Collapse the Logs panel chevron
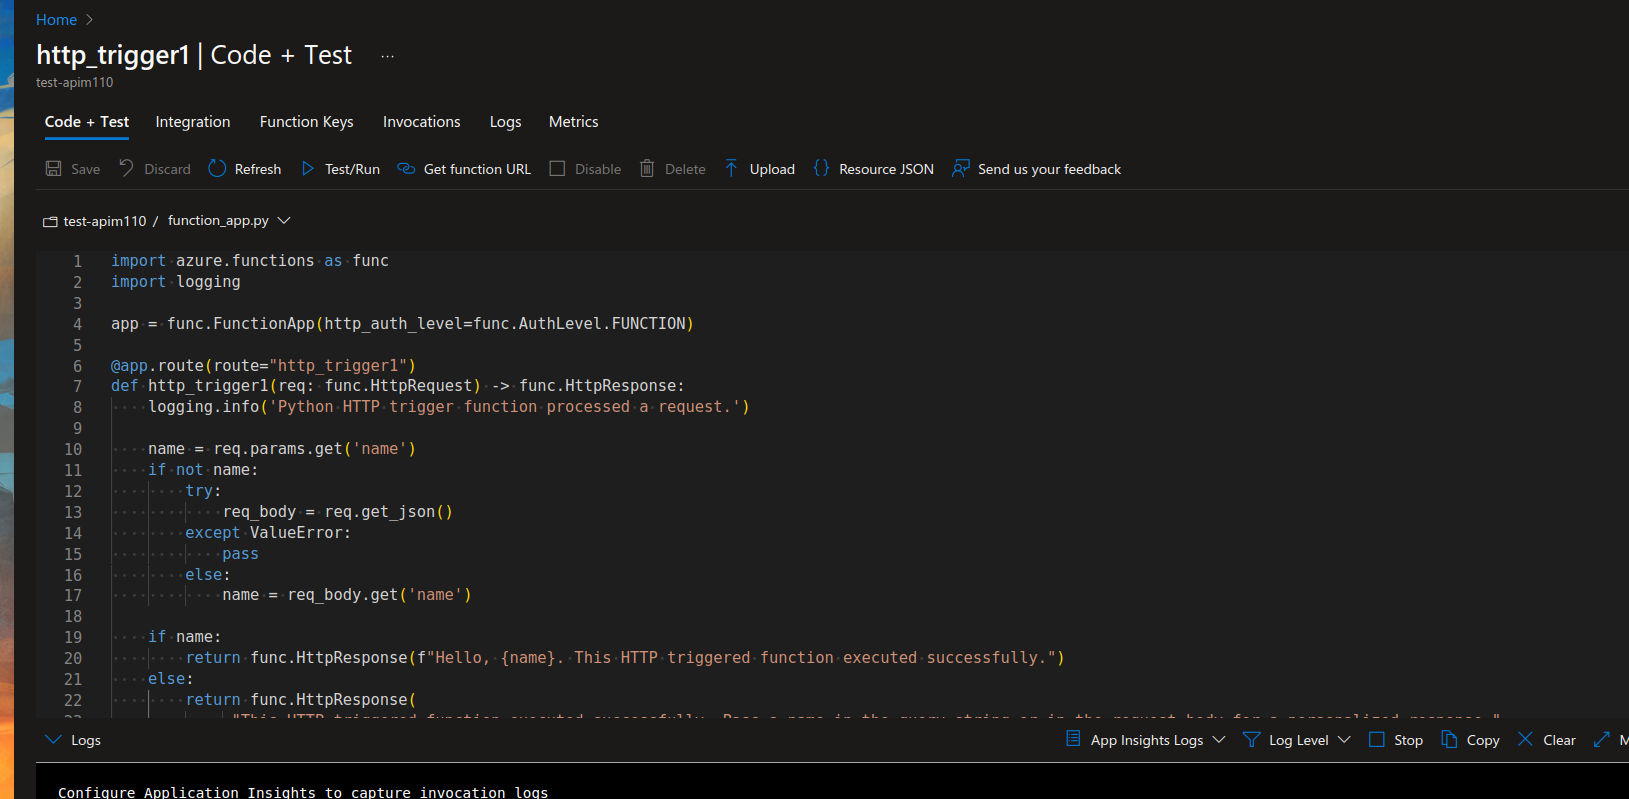Viewport: 1629px width, 799px height. pyautogui.click(x=53, y=739)
